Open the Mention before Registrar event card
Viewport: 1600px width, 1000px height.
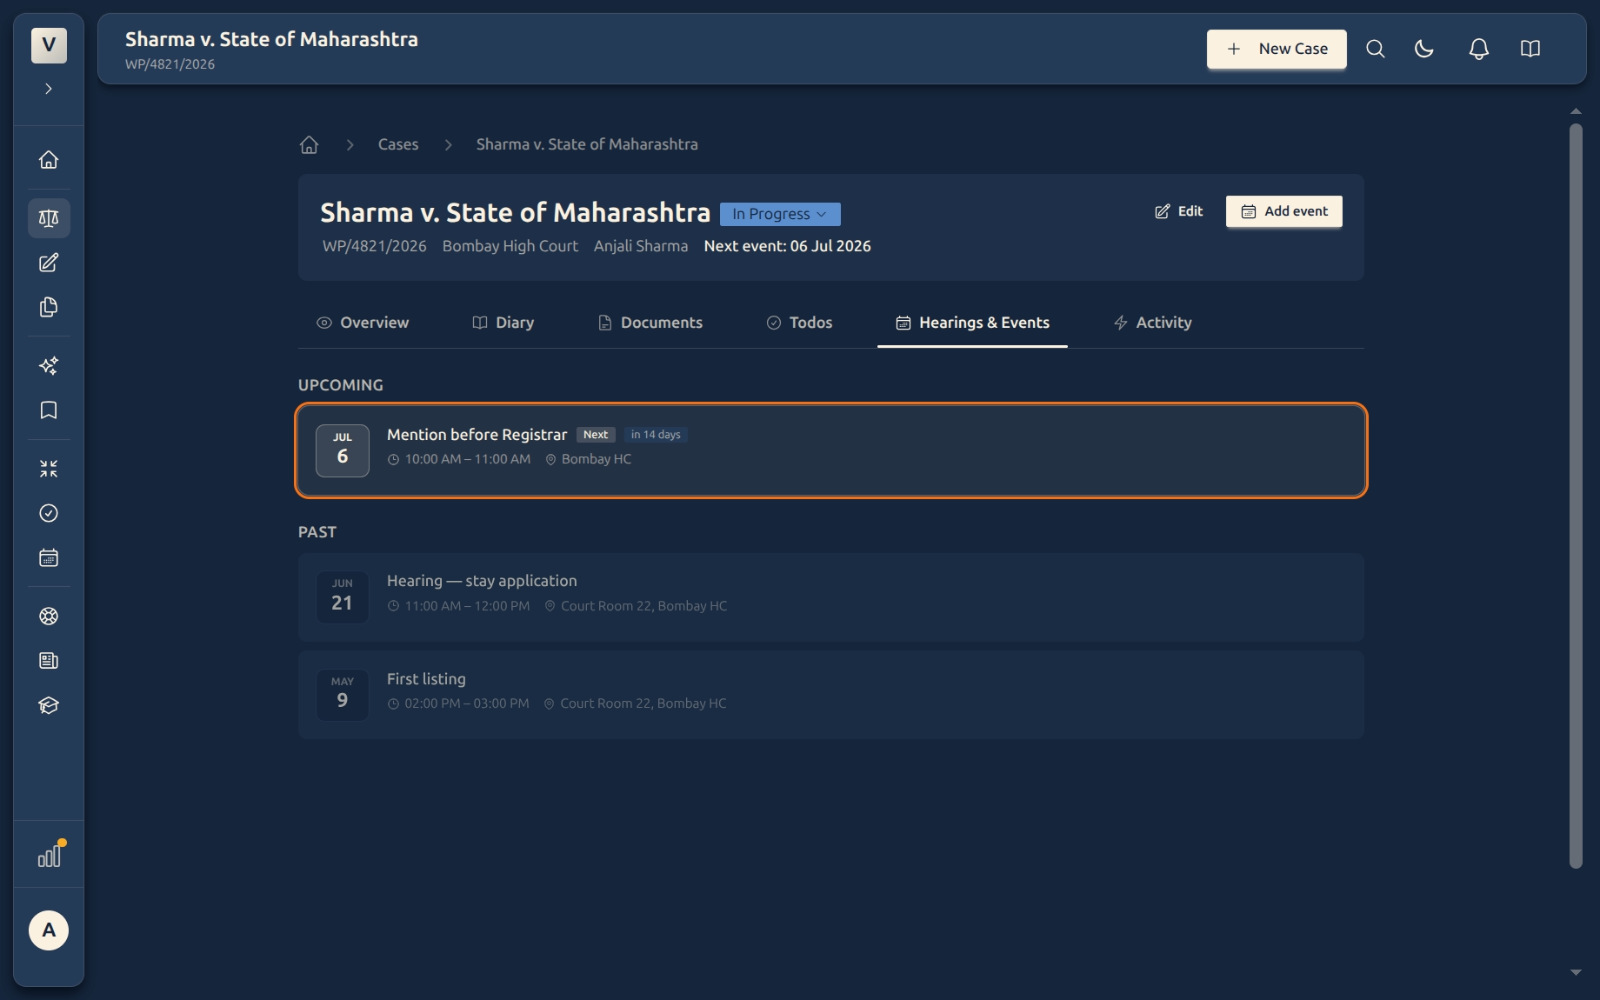click(831, 450)
